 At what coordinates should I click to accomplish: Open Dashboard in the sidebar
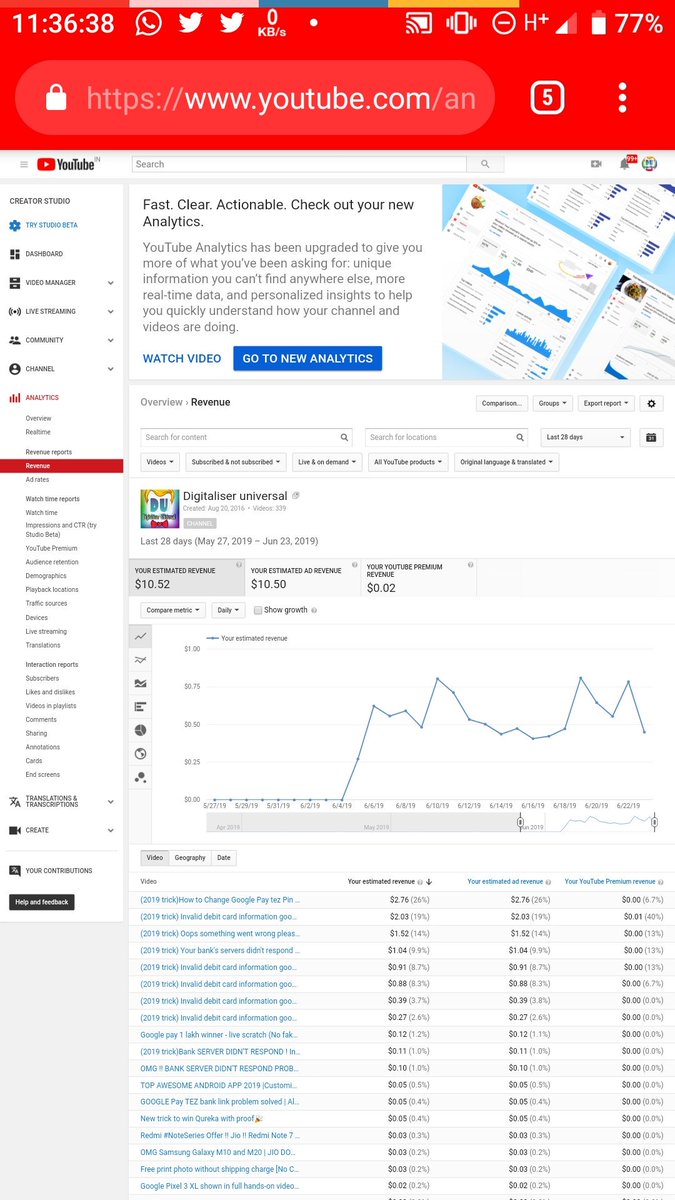[44, 254]
